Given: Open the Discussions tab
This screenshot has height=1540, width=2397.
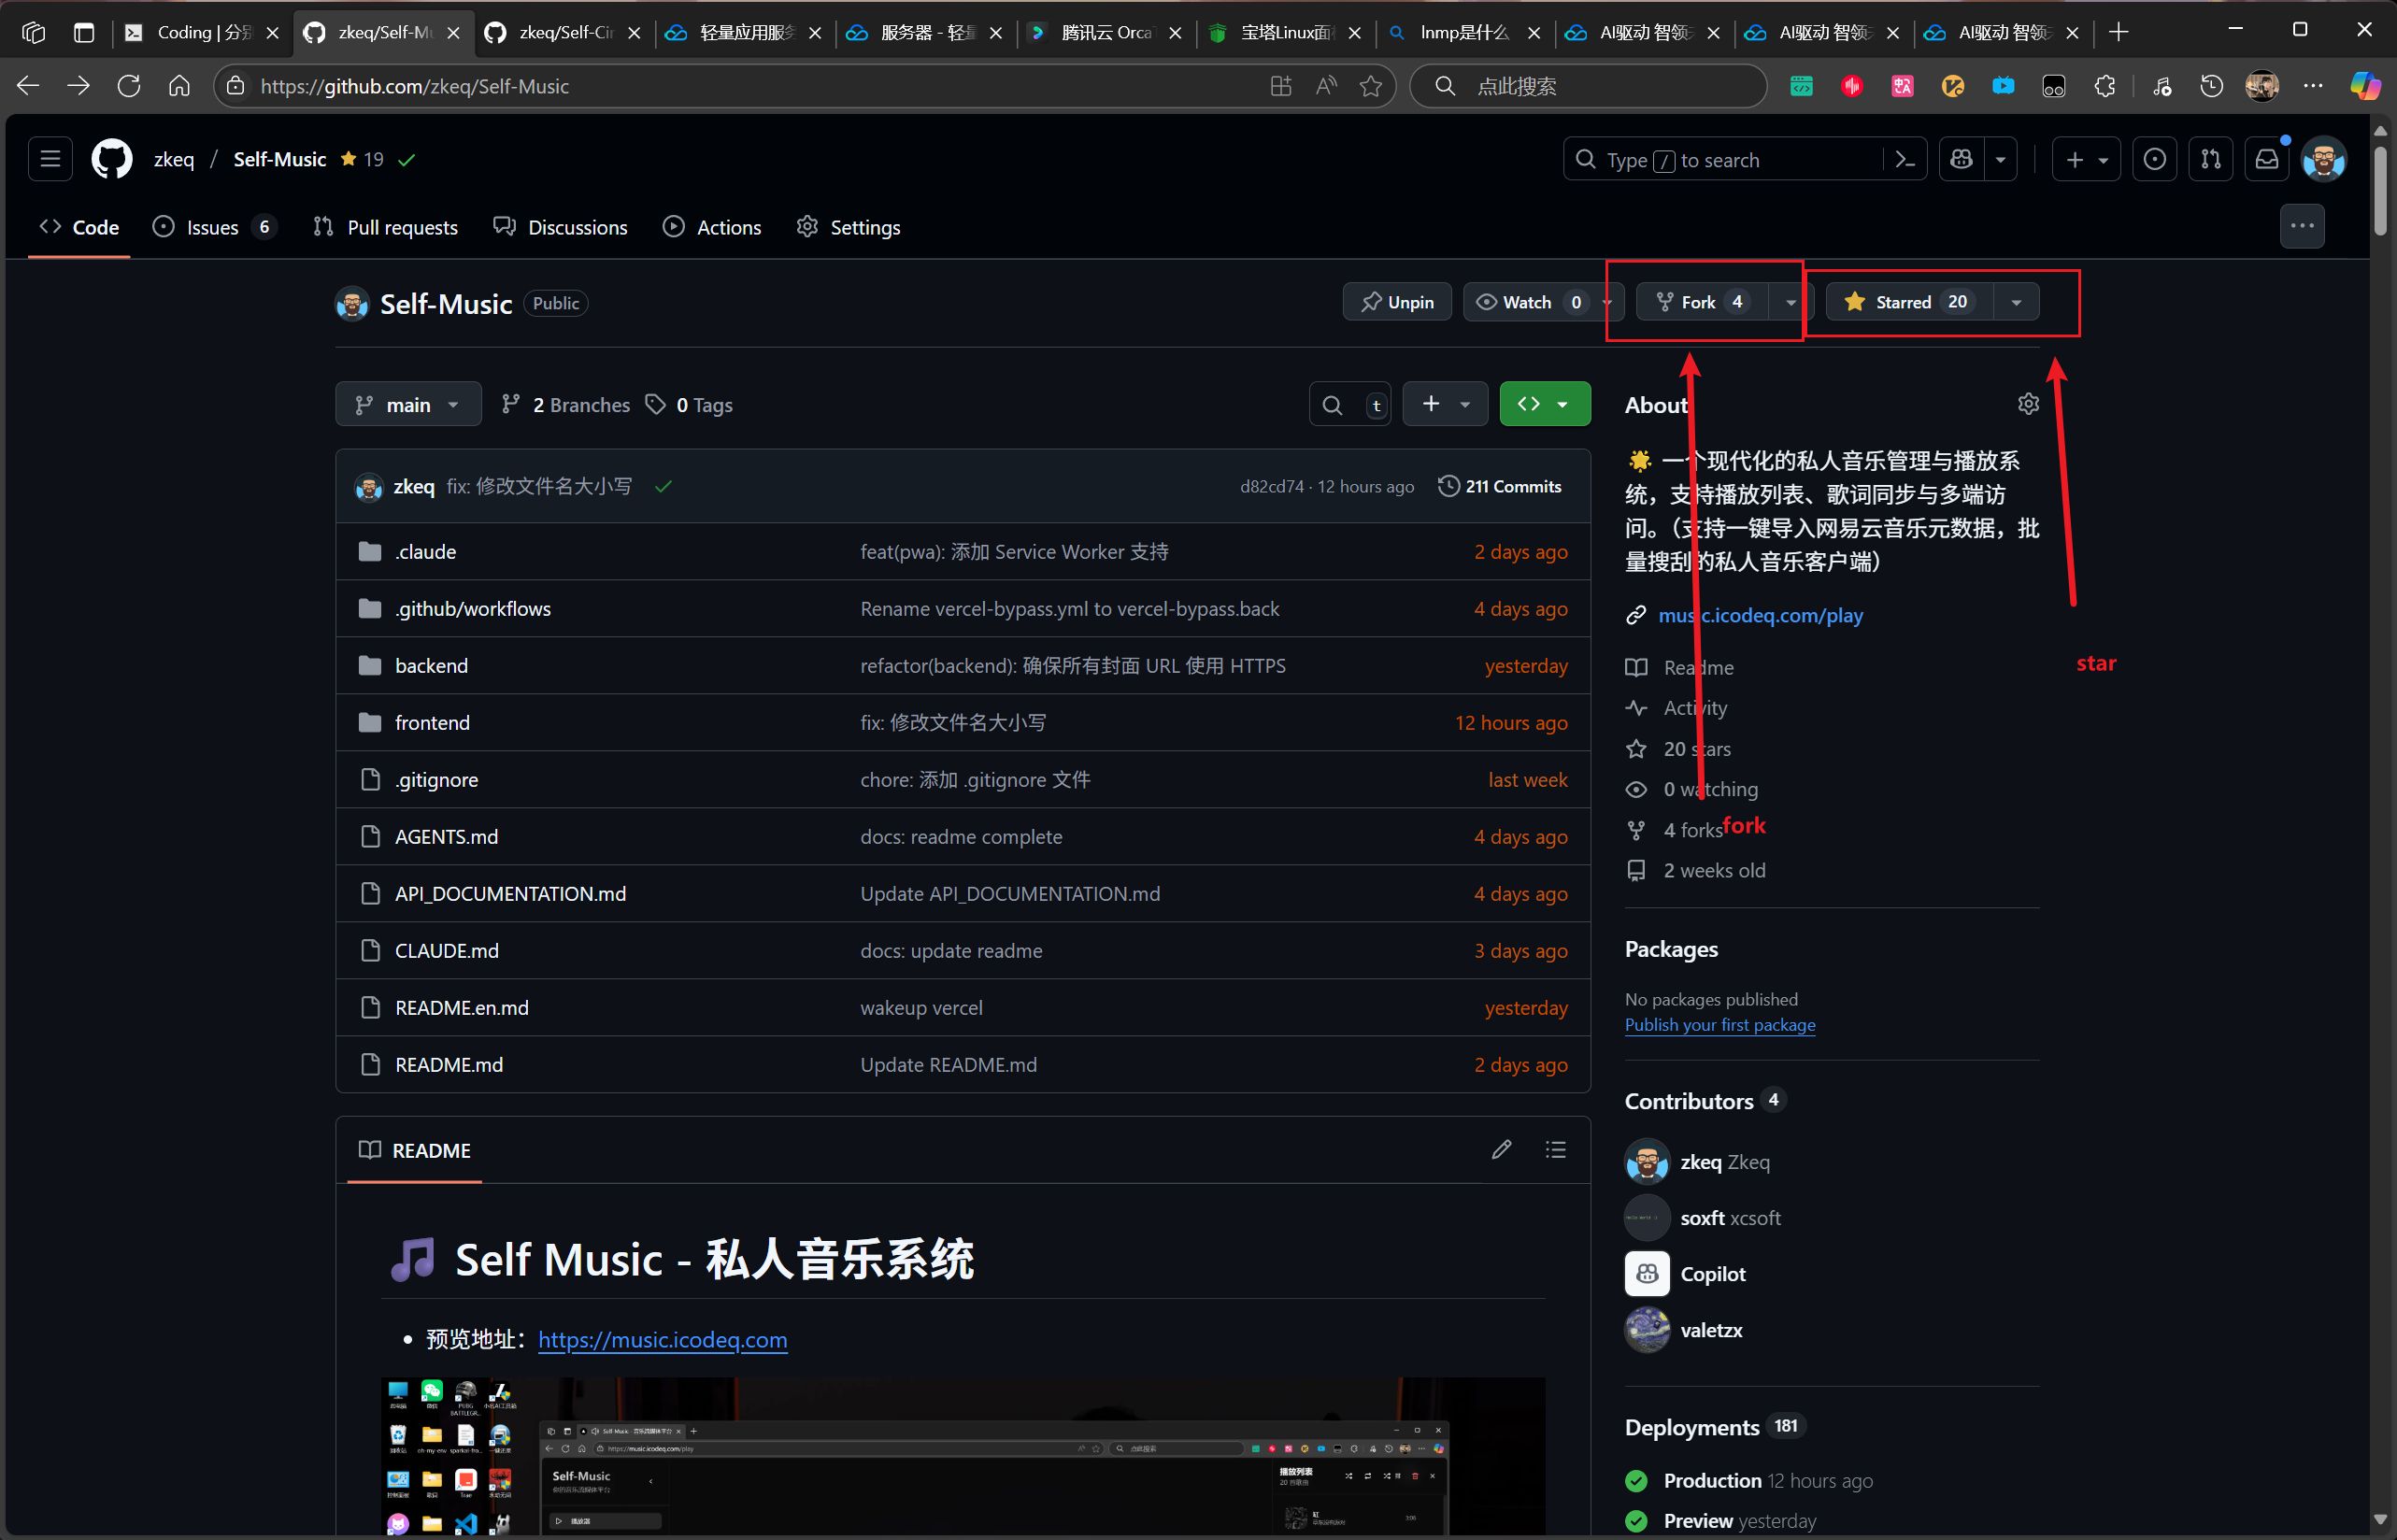Looking at the screenshot, I should [x=561, y=227].
